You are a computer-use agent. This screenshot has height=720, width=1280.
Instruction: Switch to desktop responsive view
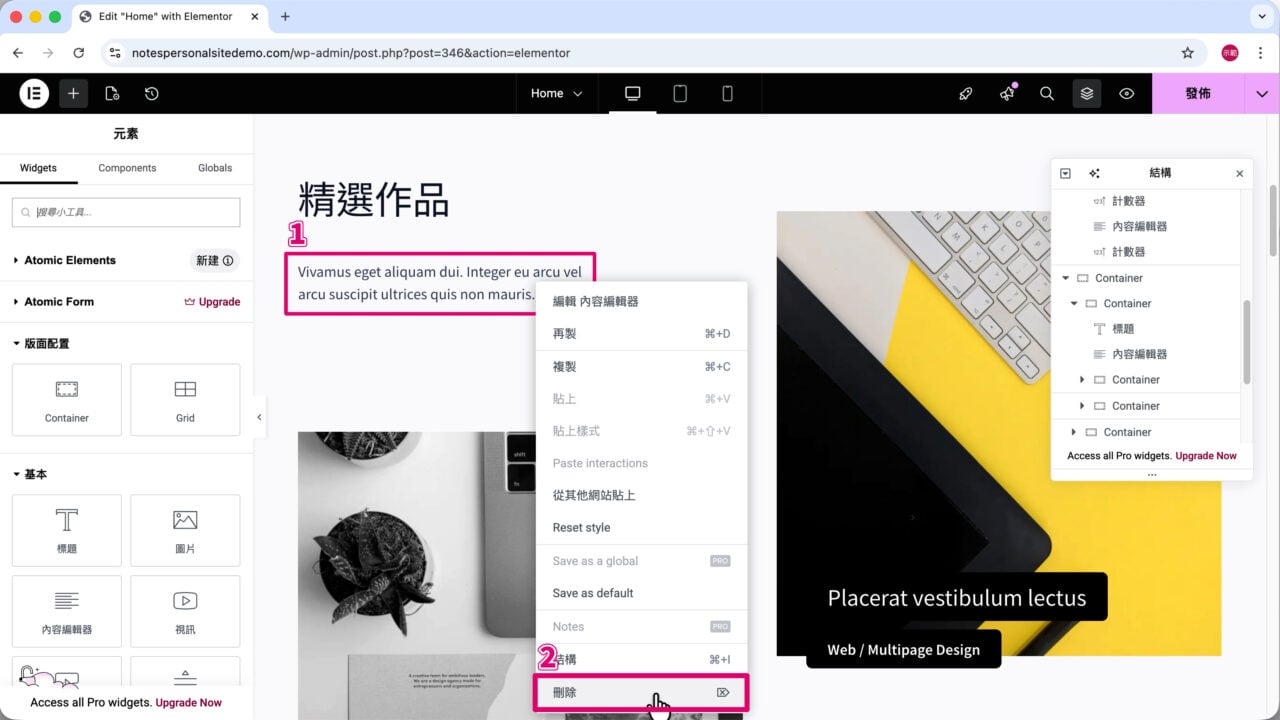click(632, 93)
